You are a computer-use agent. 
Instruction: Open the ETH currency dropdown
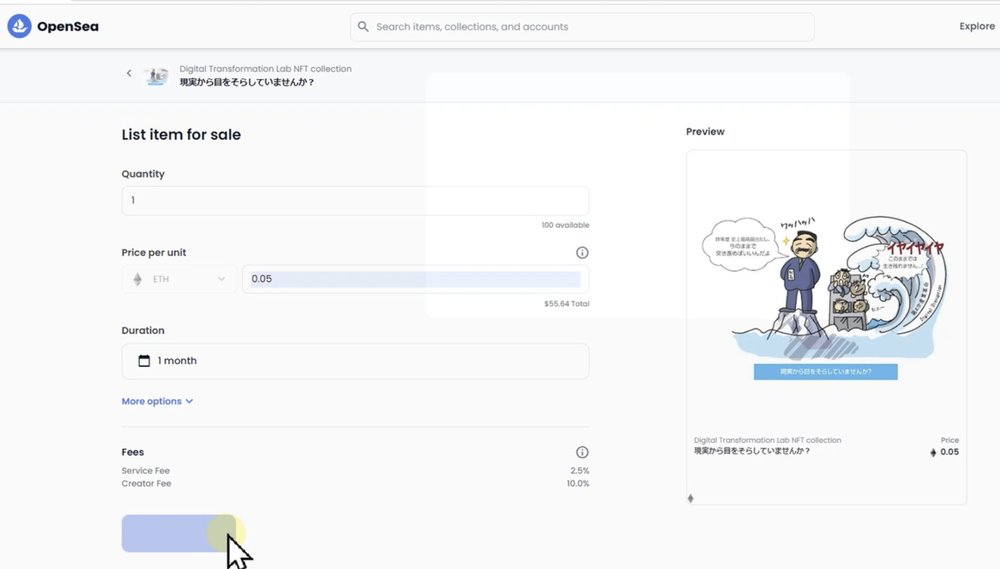pyautogui.click(x=179, y=279)
